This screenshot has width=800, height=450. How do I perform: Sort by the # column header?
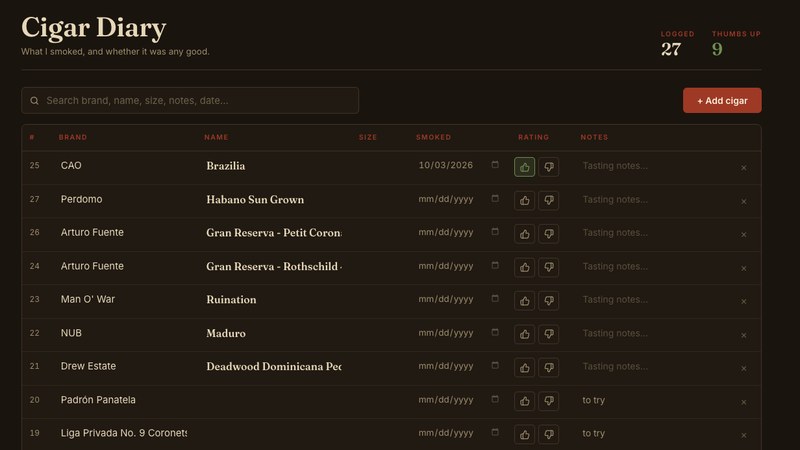(x=32, y=137)
